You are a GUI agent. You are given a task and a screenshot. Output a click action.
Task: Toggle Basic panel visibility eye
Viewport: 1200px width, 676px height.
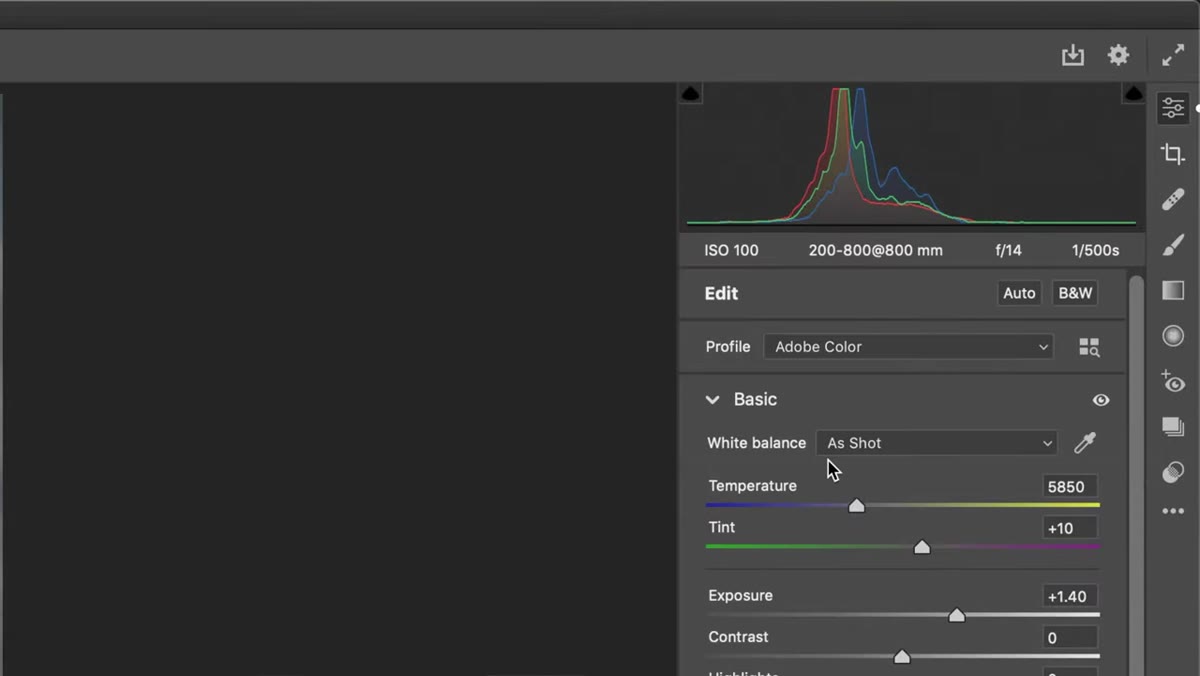[1101, 400]
